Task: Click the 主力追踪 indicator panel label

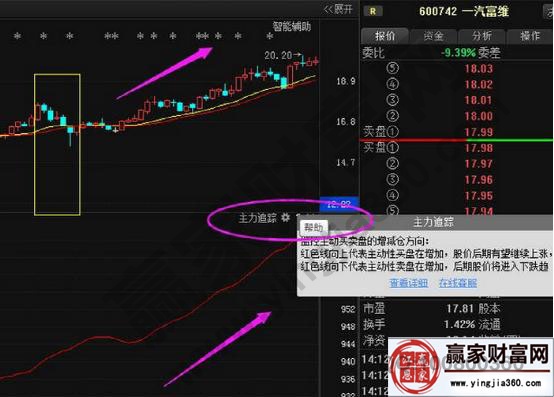Action: pyautogui.click(x=258, y=218)
